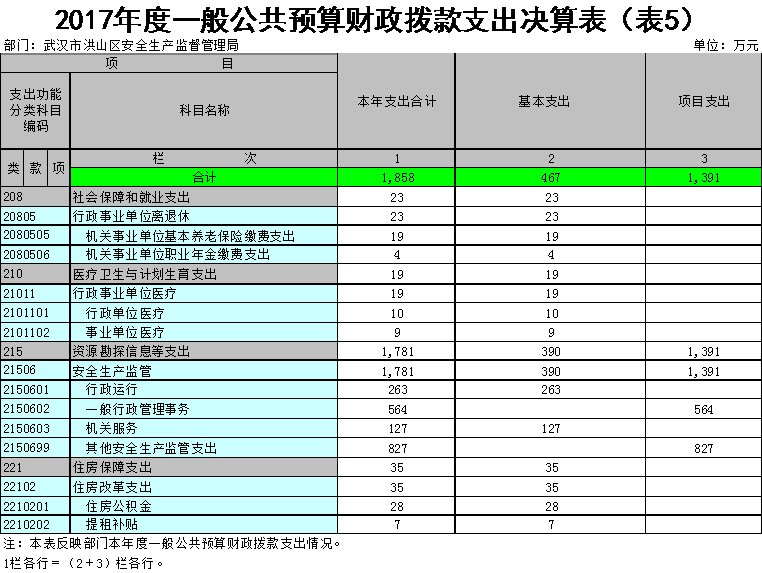Click the 本年支出合计 column header

[396, 101]
